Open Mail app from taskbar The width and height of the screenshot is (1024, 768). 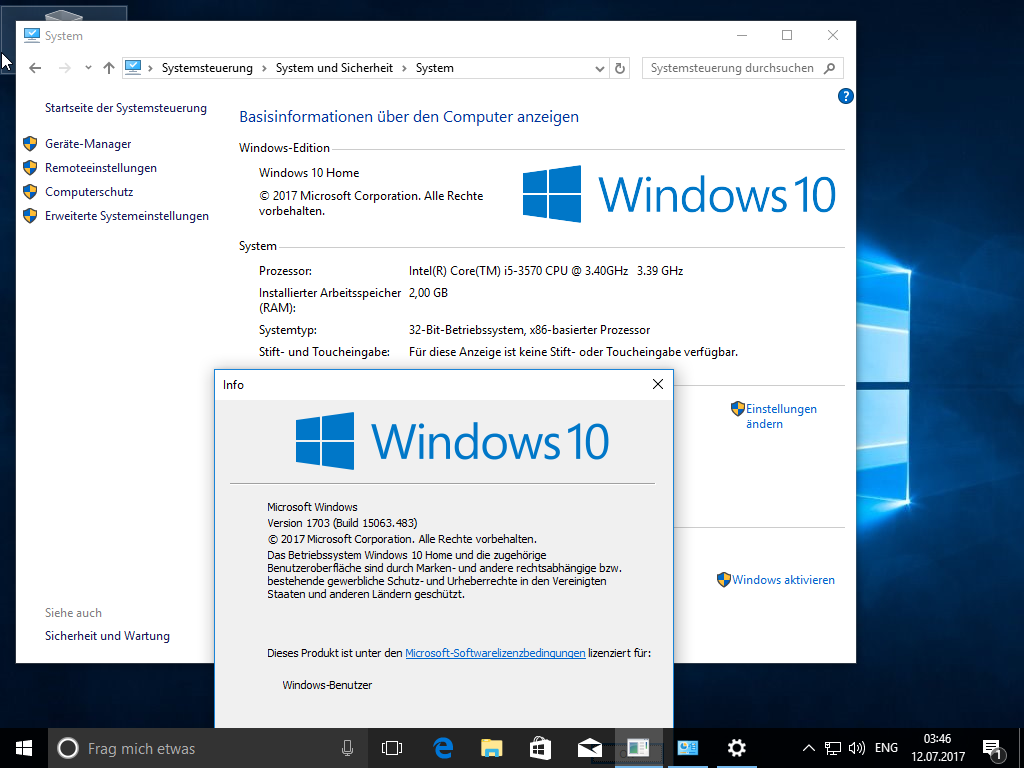pyautogui.click(x=589, y=748)
